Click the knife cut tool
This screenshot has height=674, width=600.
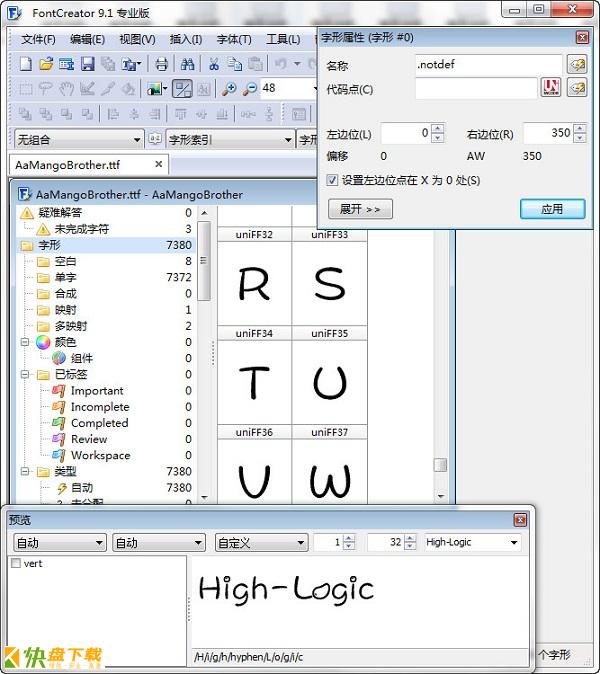[x=108, y=89]
